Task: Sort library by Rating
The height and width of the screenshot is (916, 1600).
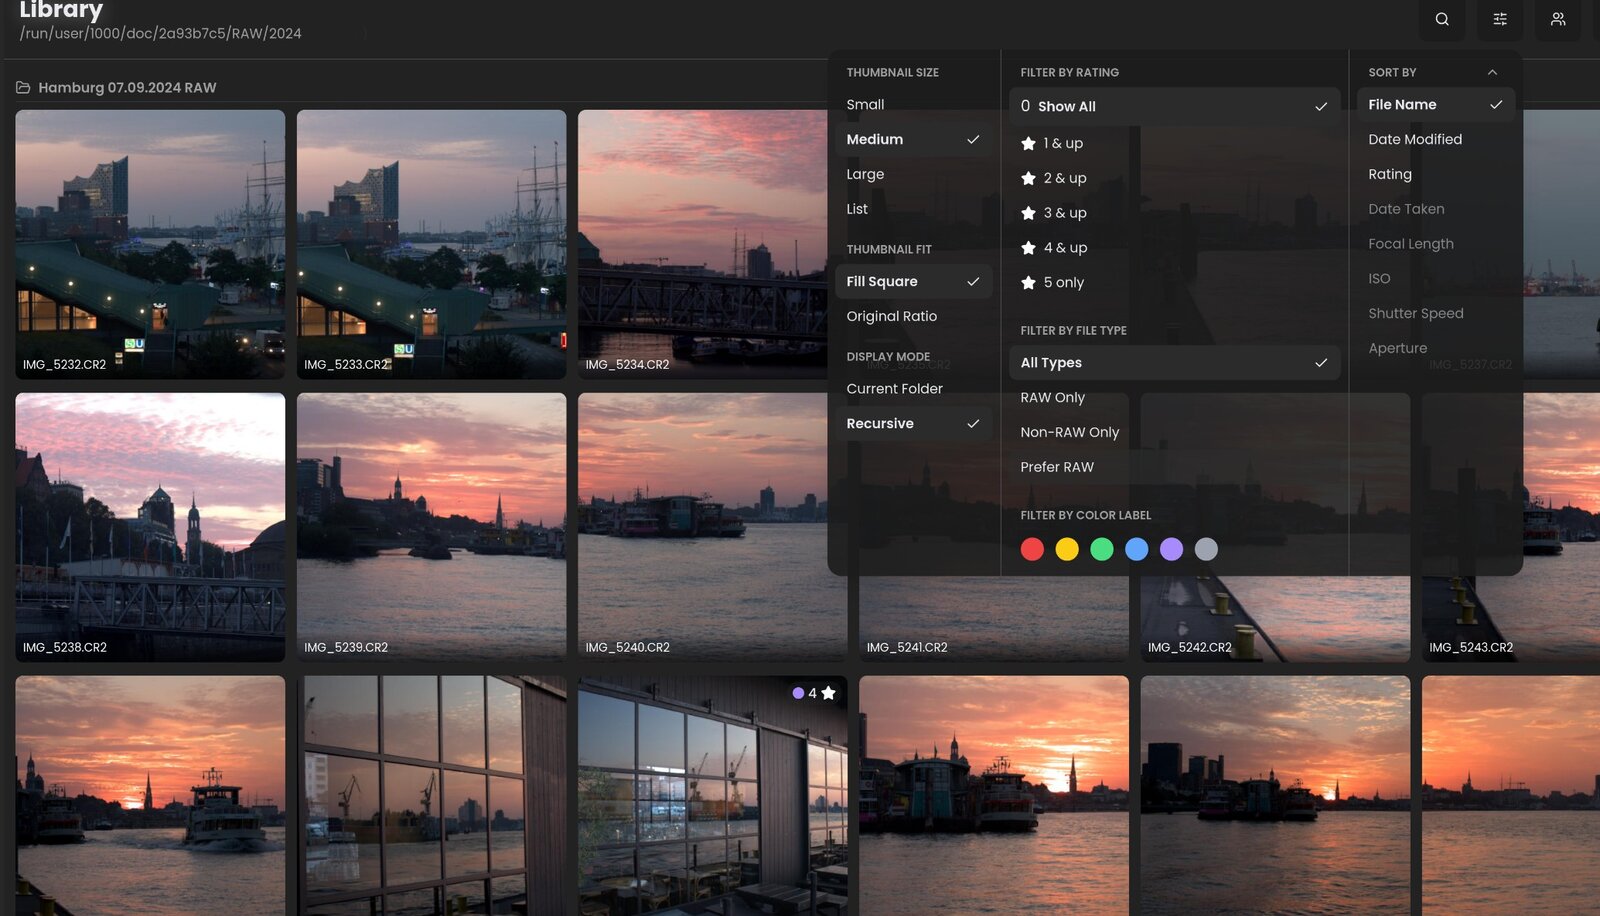Action: pos(1389,174)
